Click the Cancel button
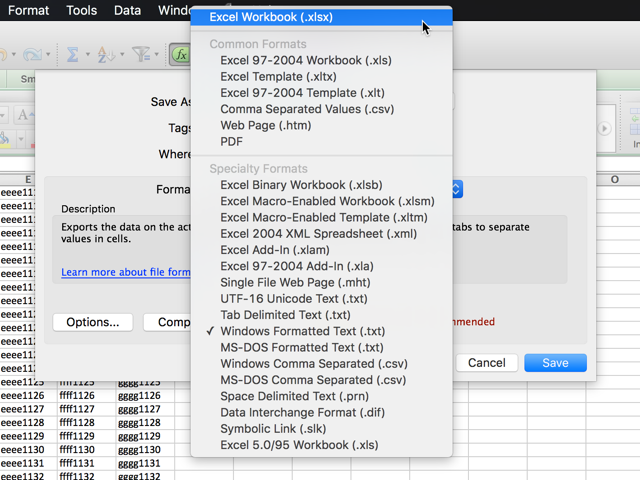Screen dimensions: 640x480 [487, 363]
